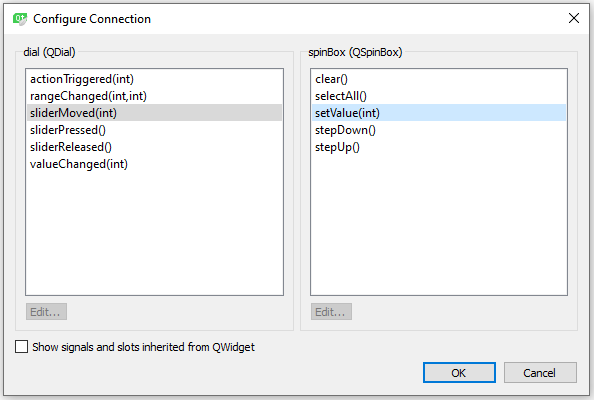Select the sliderReleased() signal
The height and width of the screenshot is (400, 594).
154,147
